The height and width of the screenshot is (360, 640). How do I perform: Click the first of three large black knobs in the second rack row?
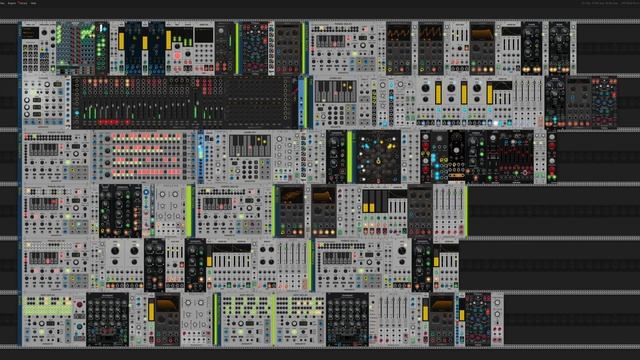(425, 88)
